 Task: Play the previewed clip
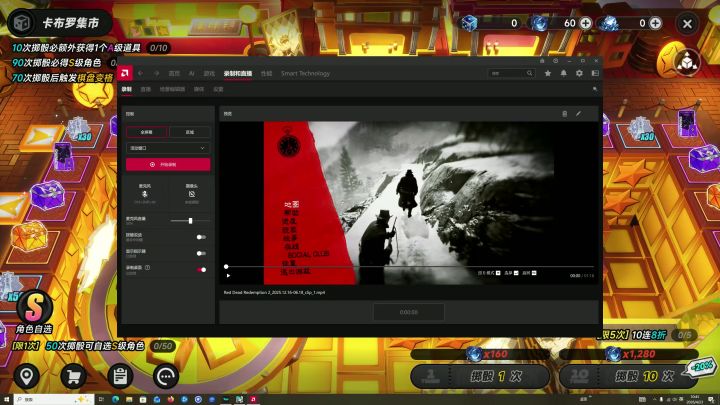point(228,276)
